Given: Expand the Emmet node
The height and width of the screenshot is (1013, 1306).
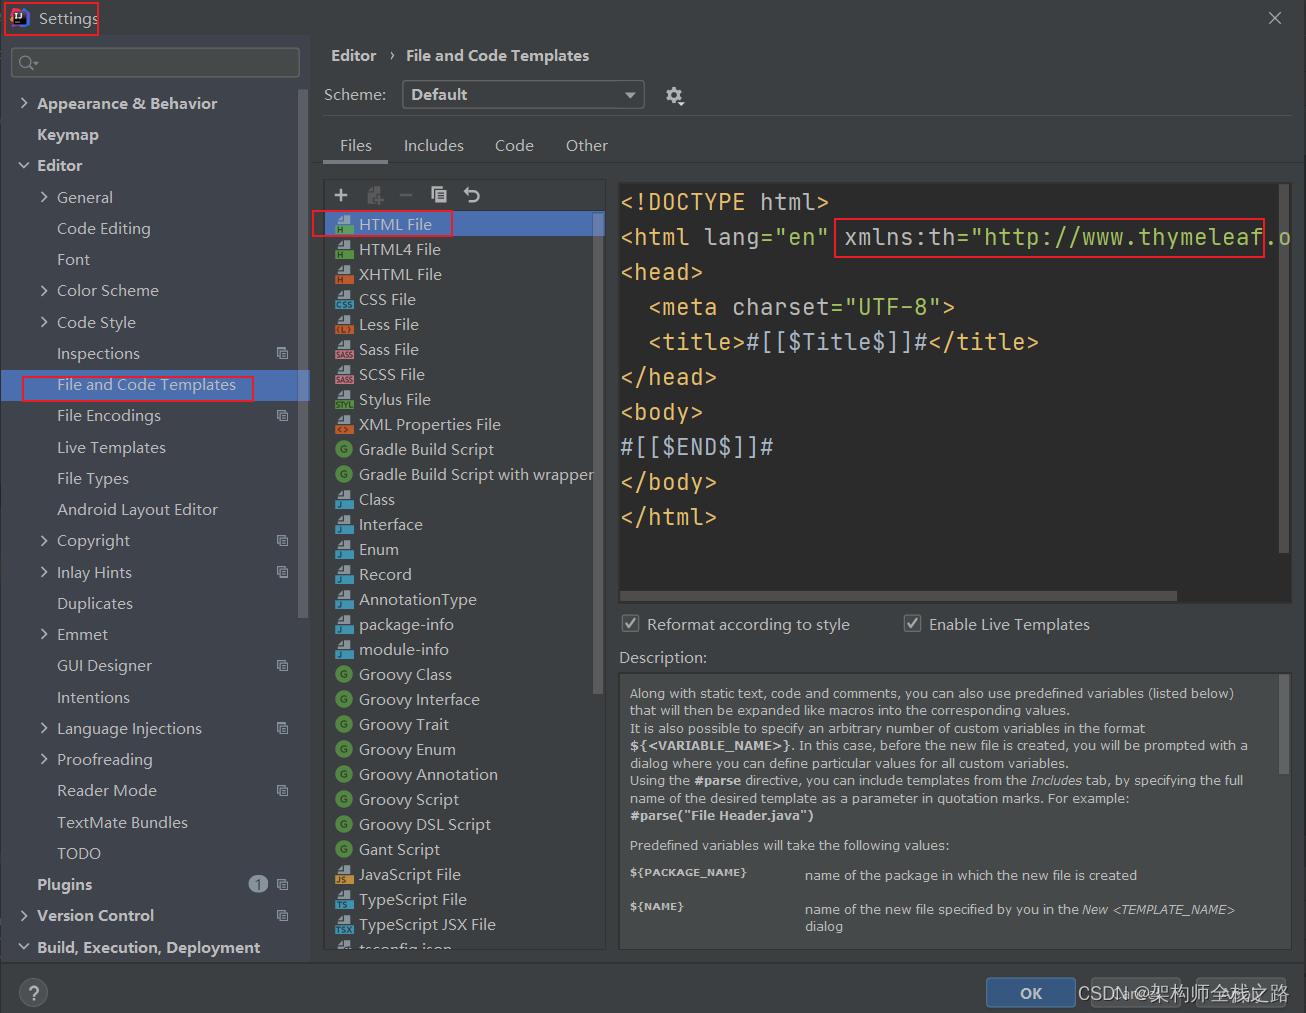Looking at the screenshot, I should coord(44,634).
